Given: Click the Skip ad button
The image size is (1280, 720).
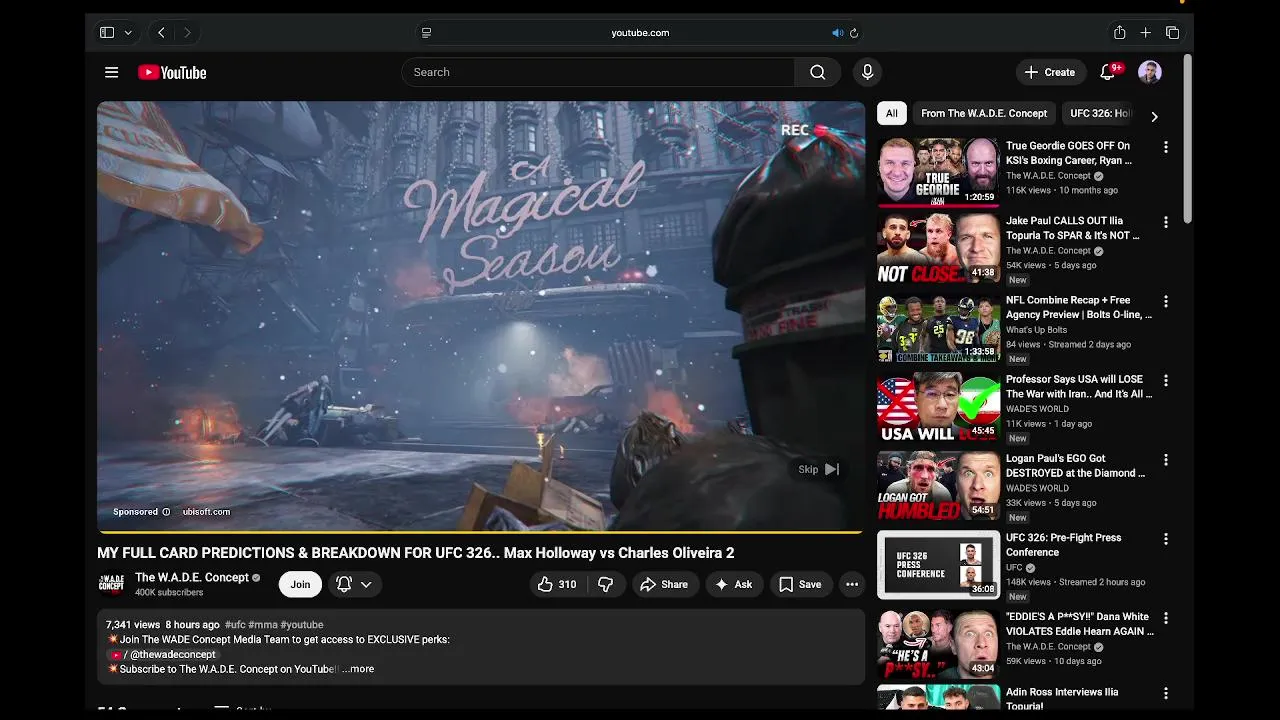Looking at the screenshot, I should coord(818,469).
